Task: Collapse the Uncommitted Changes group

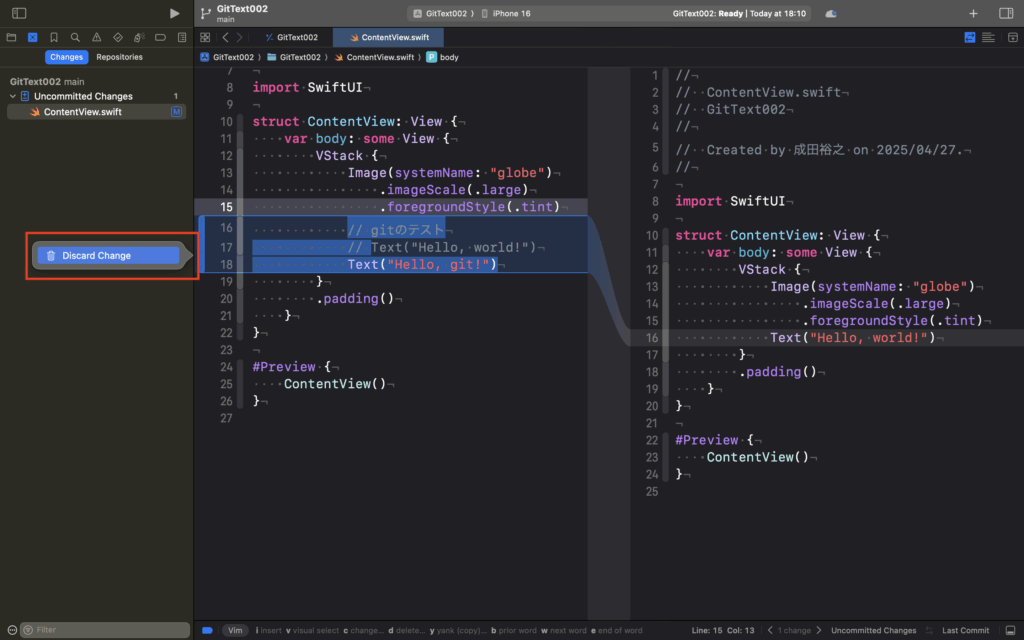Action: (12, 96)
